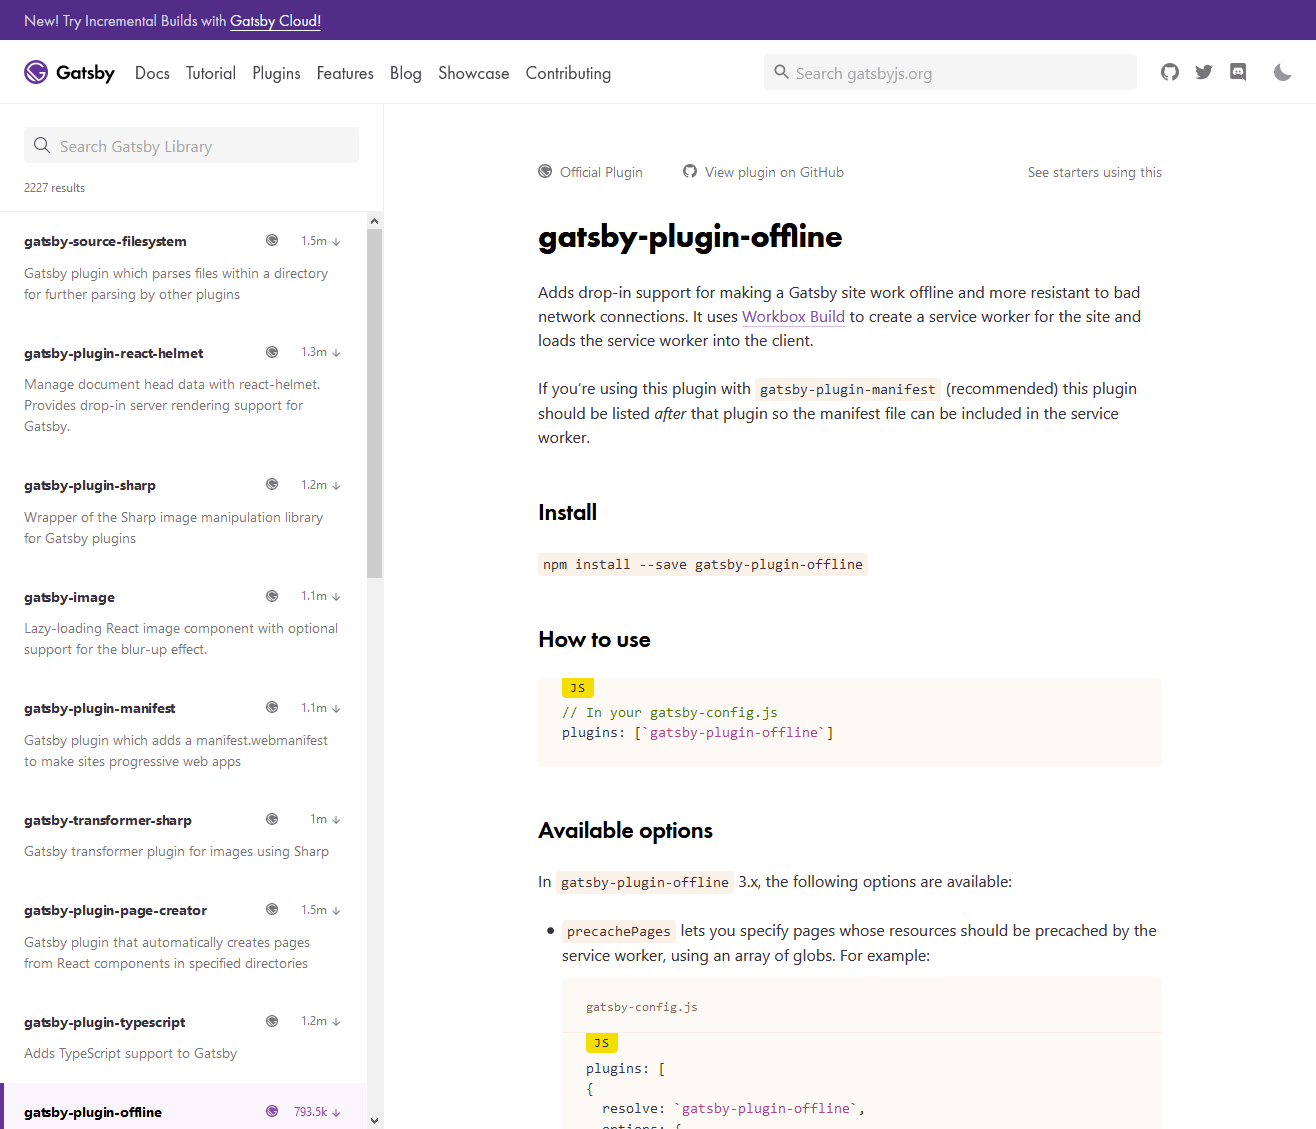Click official badge icon on gatsby-plugin-sharp
The height and width of the screenshot is (1129, 1316).
(272, 484)
